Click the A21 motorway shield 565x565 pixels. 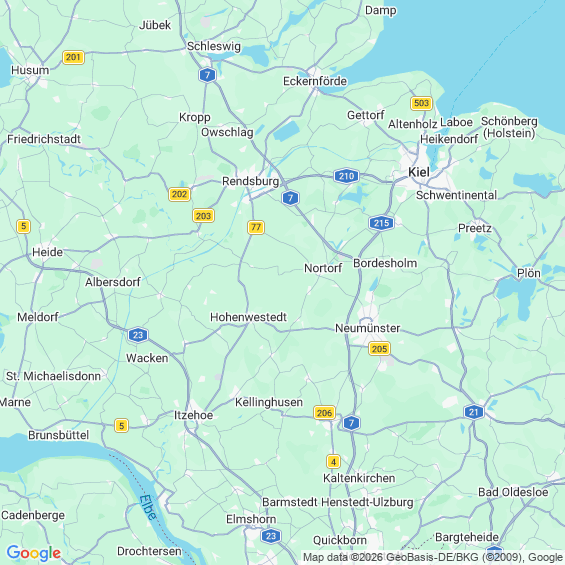point(473,412)
